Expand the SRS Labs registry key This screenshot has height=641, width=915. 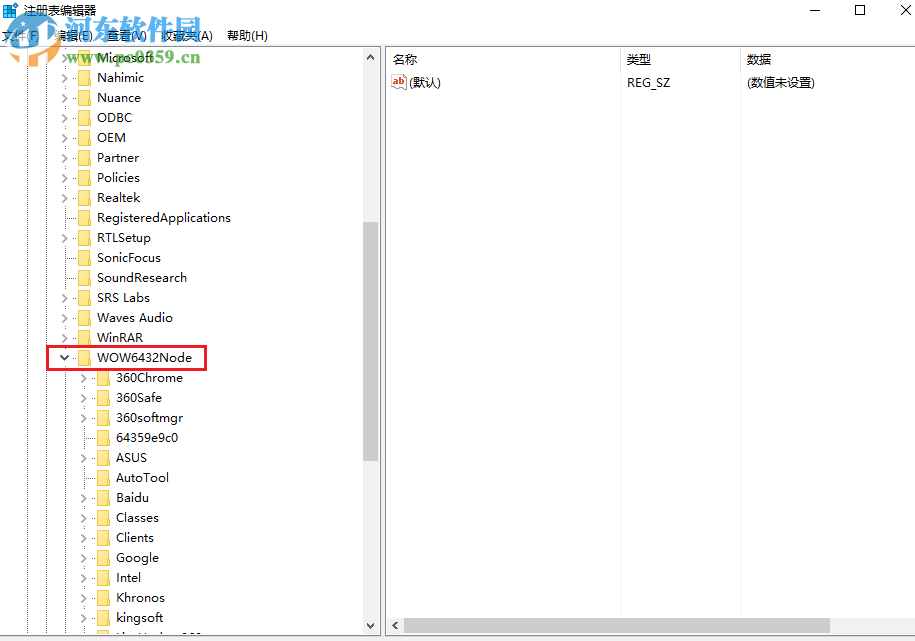pyautogui.click(x=64, y=297)
